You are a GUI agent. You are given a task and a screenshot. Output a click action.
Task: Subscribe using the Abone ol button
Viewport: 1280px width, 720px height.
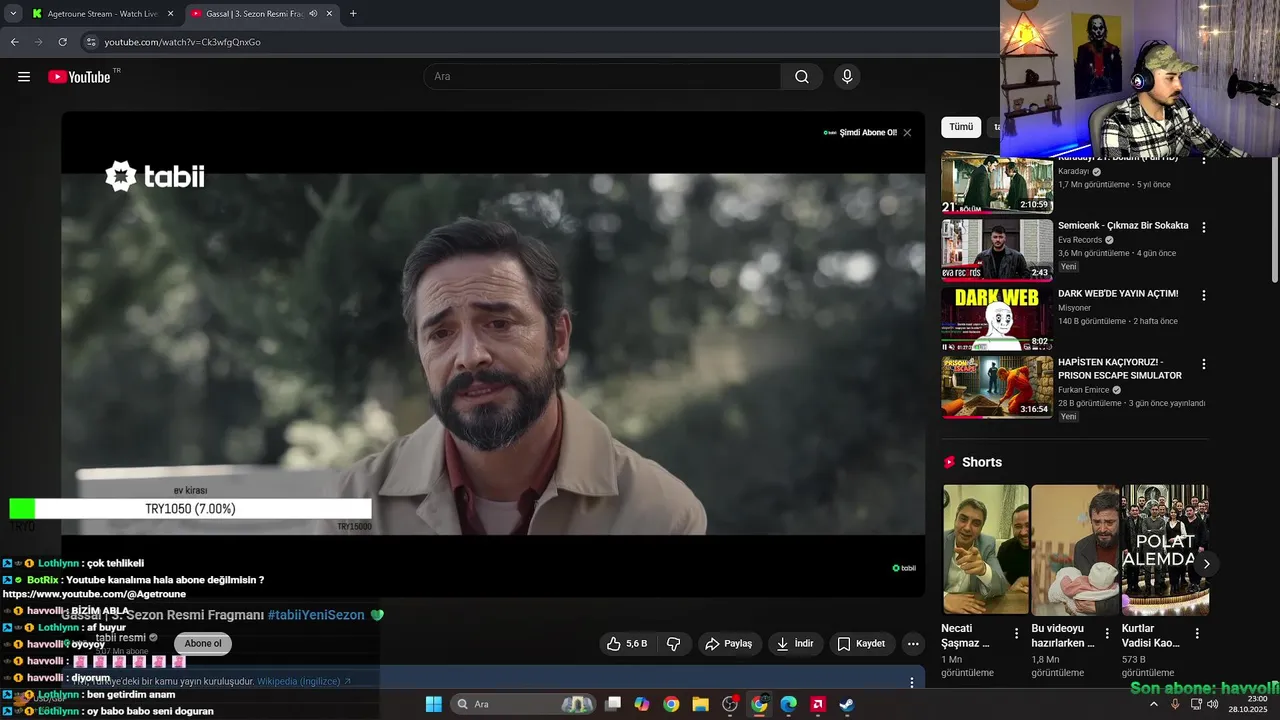pos(203,644)
